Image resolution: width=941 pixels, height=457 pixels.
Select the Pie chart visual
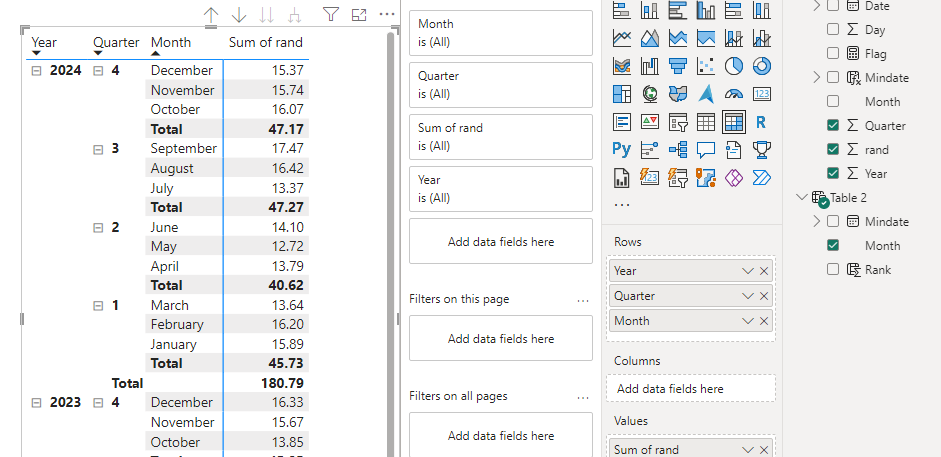click(x=733, y=65)
